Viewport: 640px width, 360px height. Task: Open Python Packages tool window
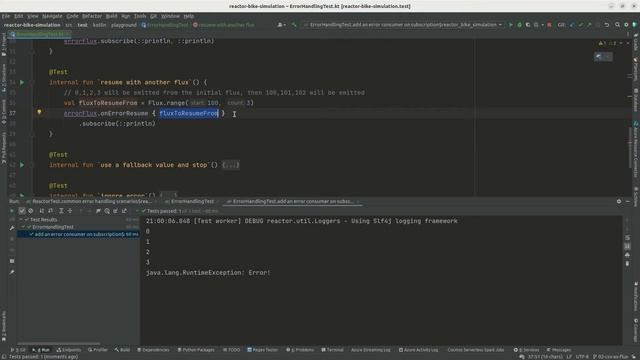[196, 350]
